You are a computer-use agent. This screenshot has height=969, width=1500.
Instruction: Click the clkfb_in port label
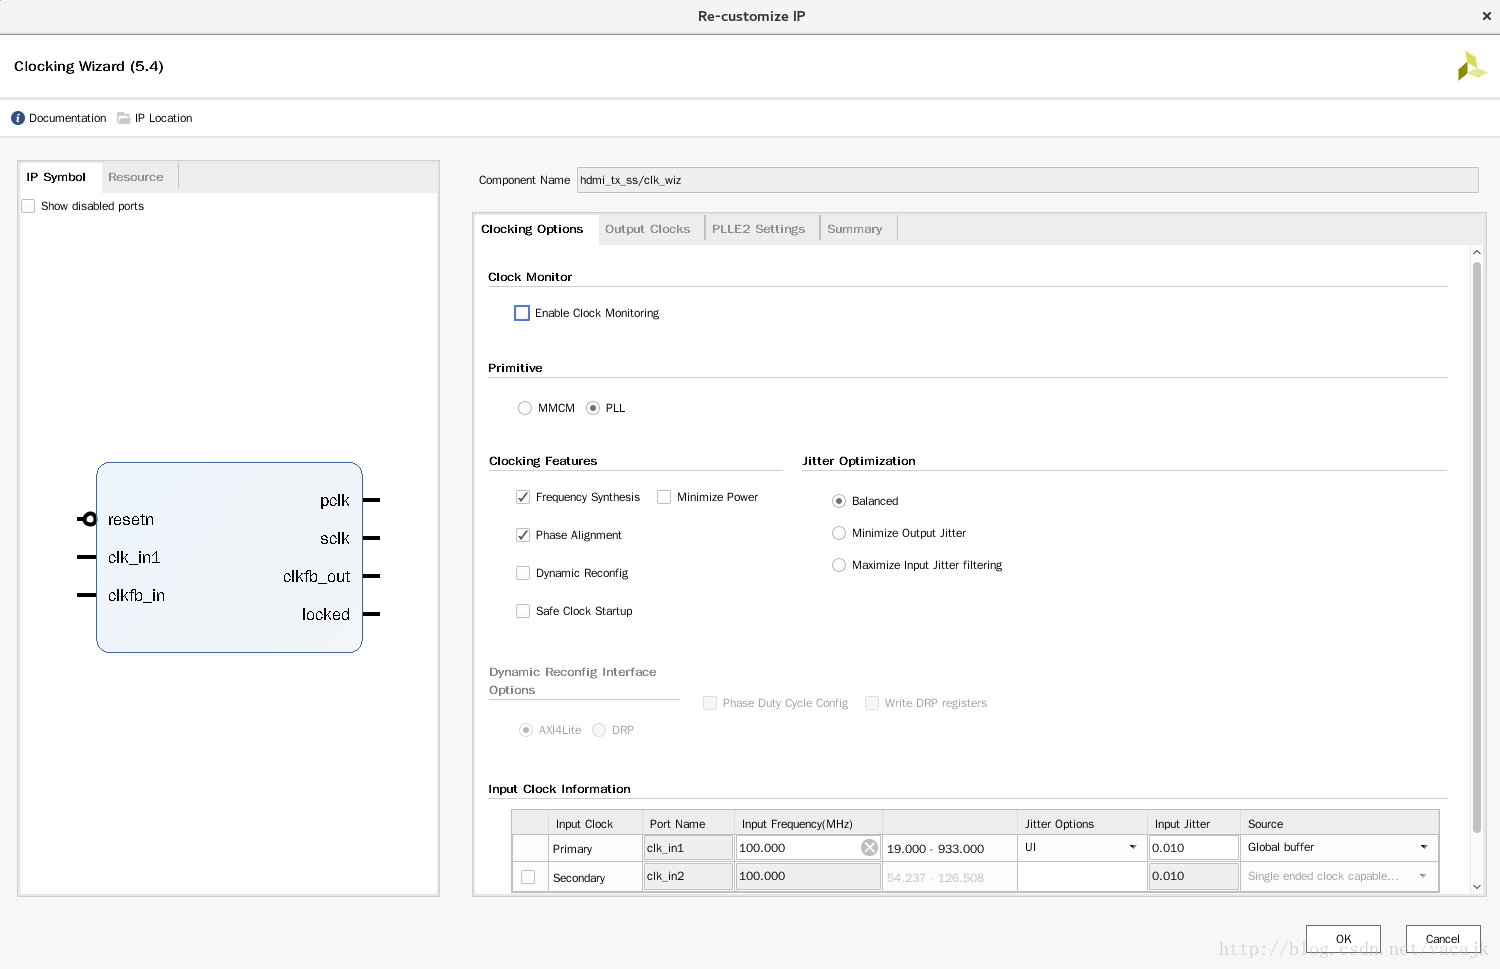coord(136,595)
